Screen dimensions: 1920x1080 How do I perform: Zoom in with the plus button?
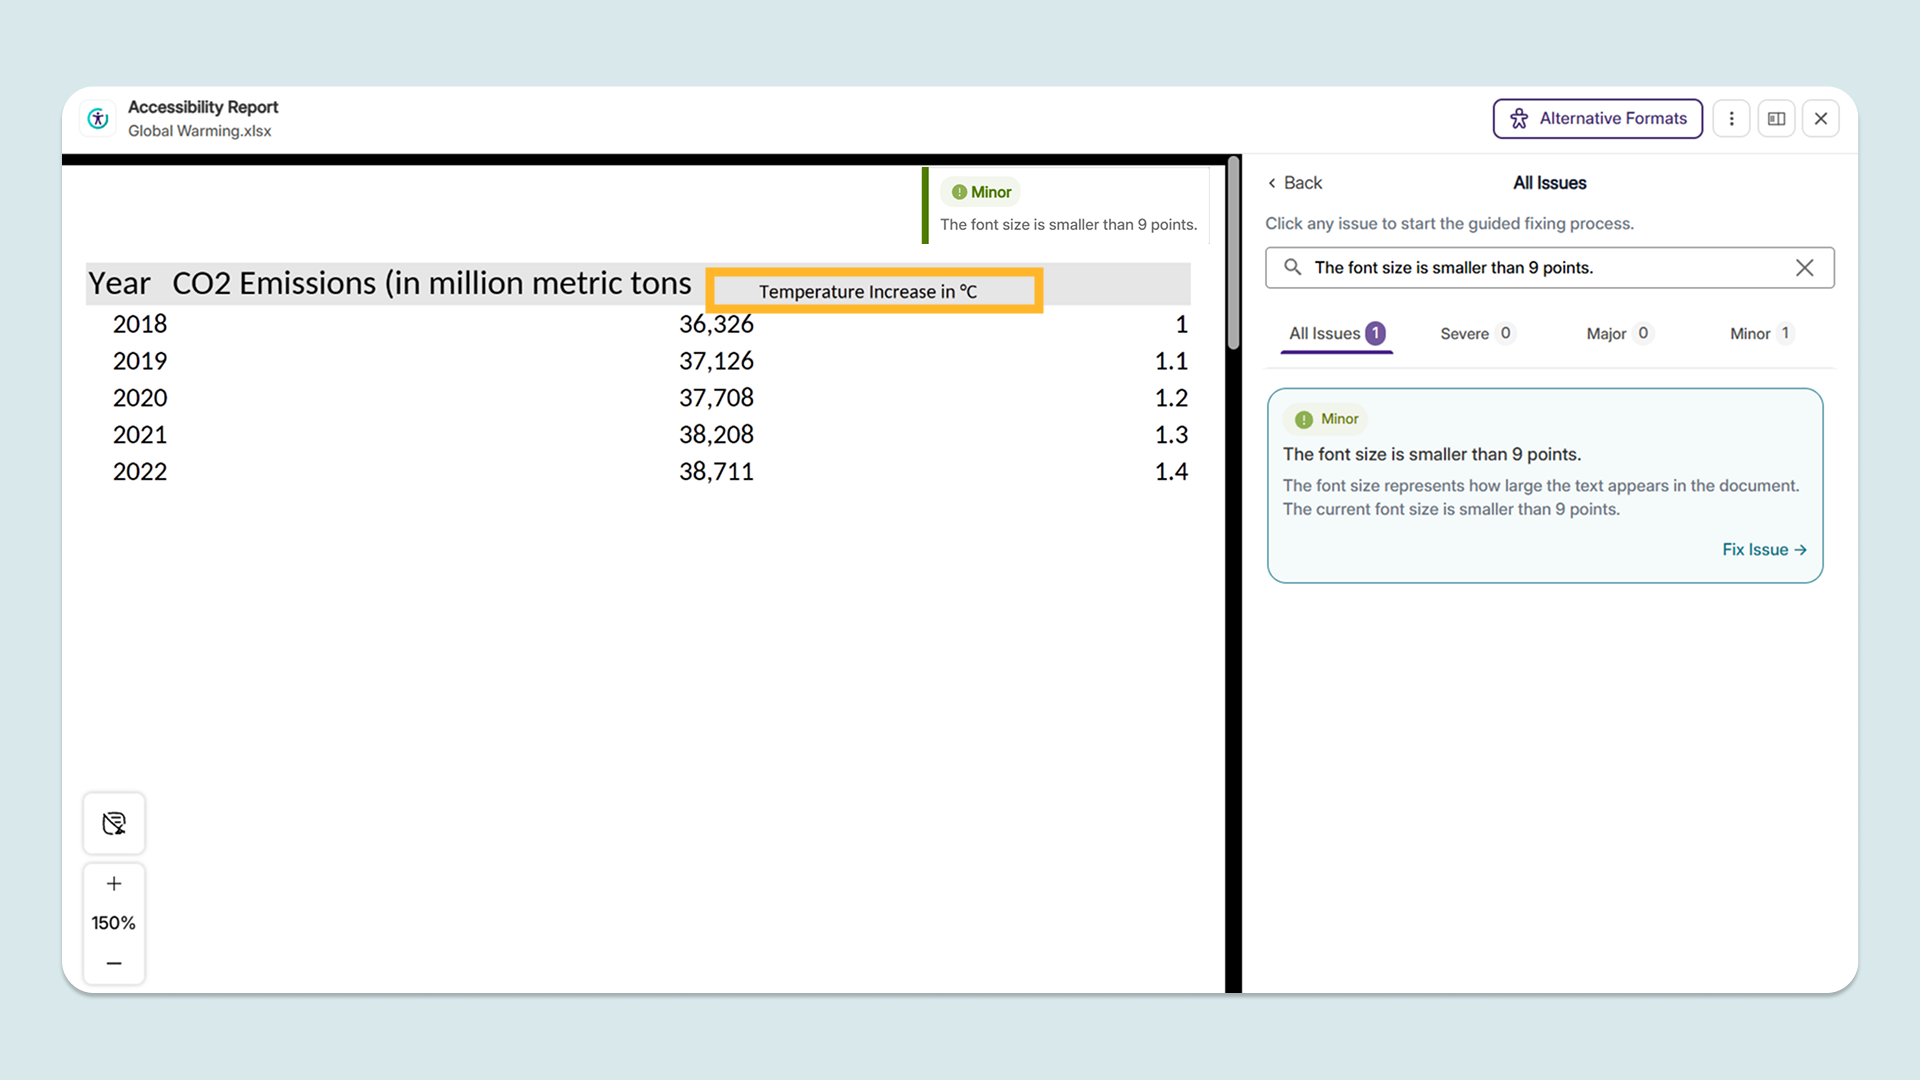pyautogui.click(x=114, y=884)
